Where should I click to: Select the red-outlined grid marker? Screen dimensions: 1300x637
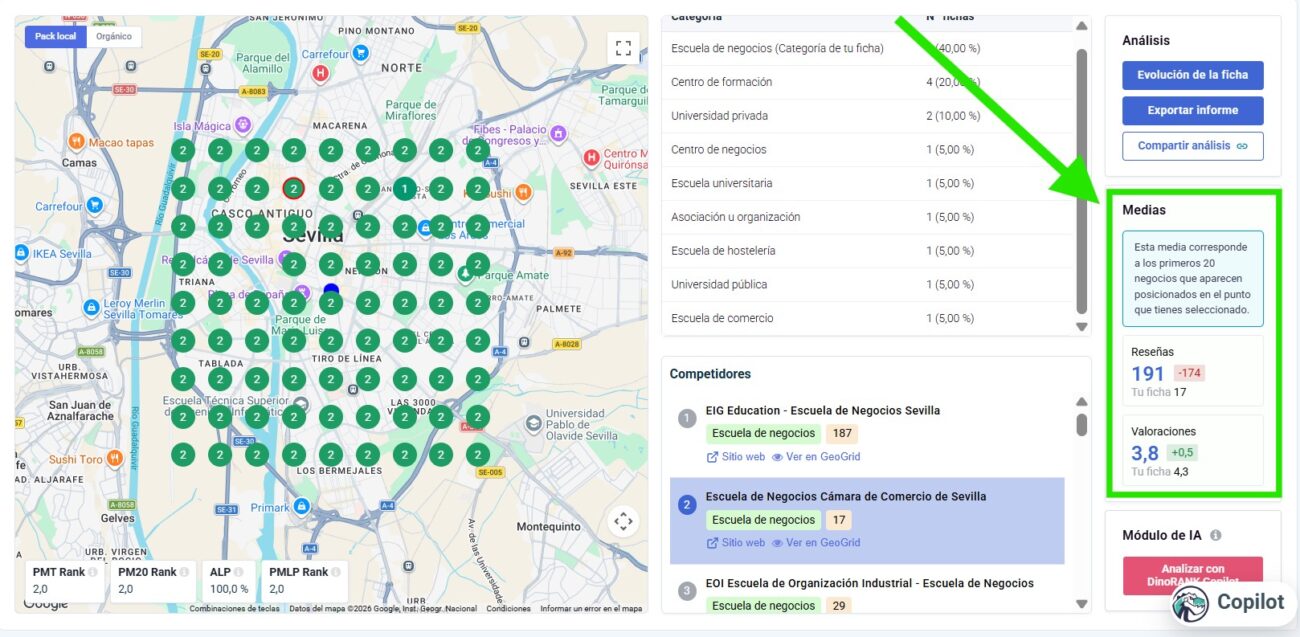[293, 188]
